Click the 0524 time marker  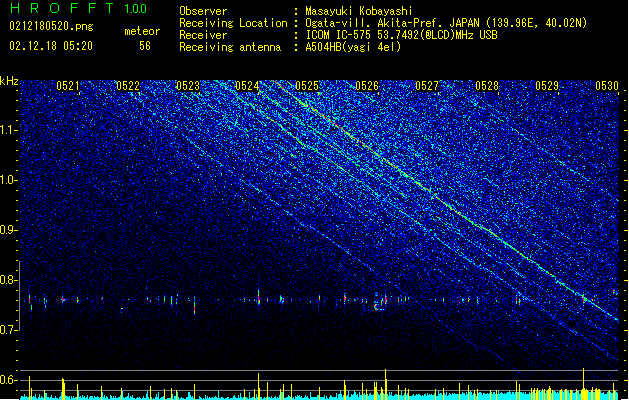[x=247, y=86]
